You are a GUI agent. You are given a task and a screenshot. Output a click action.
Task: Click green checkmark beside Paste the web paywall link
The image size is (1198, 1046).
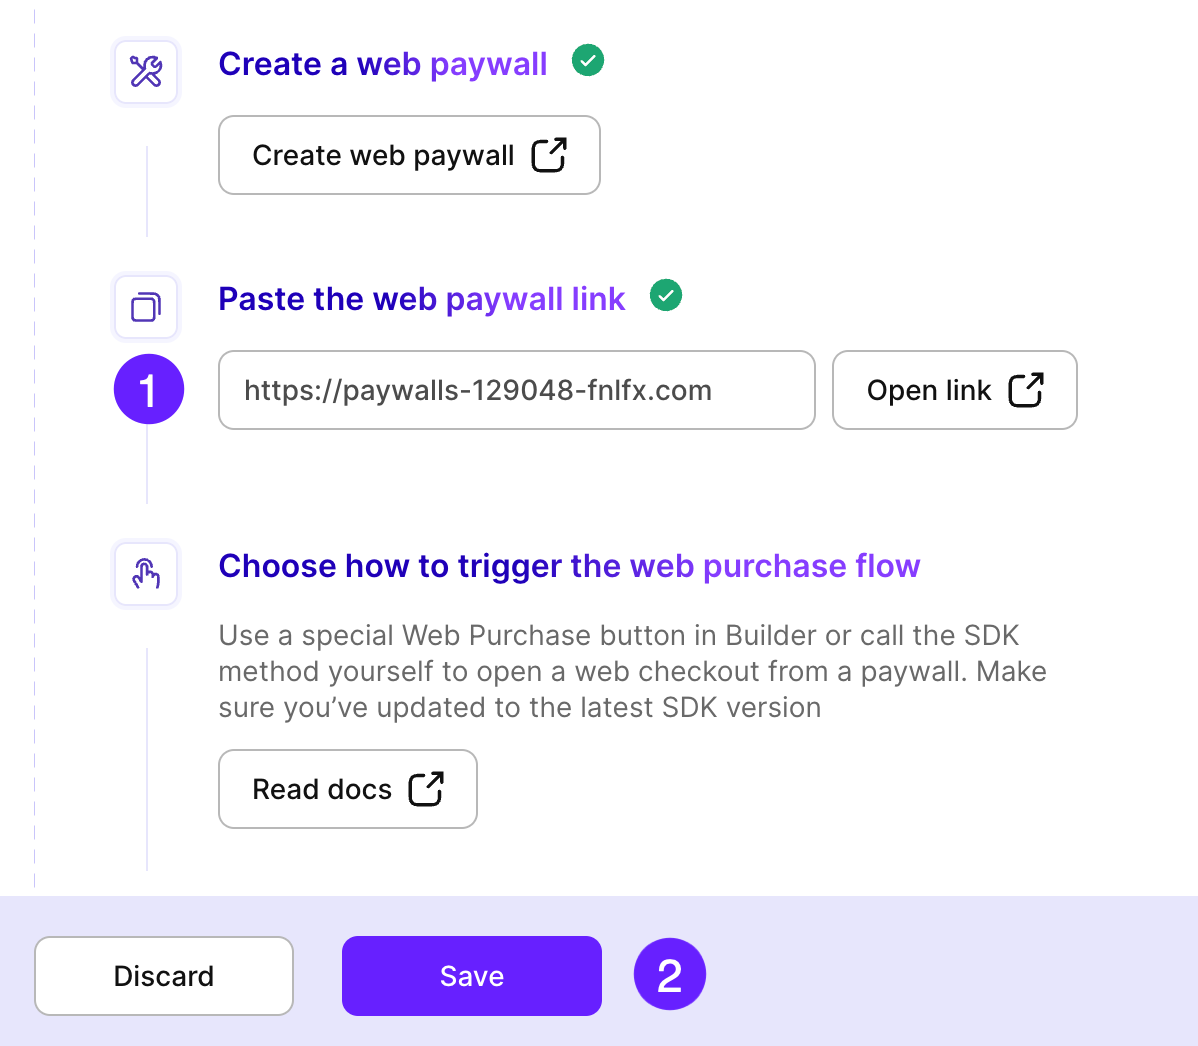click(x=666, y=296)
